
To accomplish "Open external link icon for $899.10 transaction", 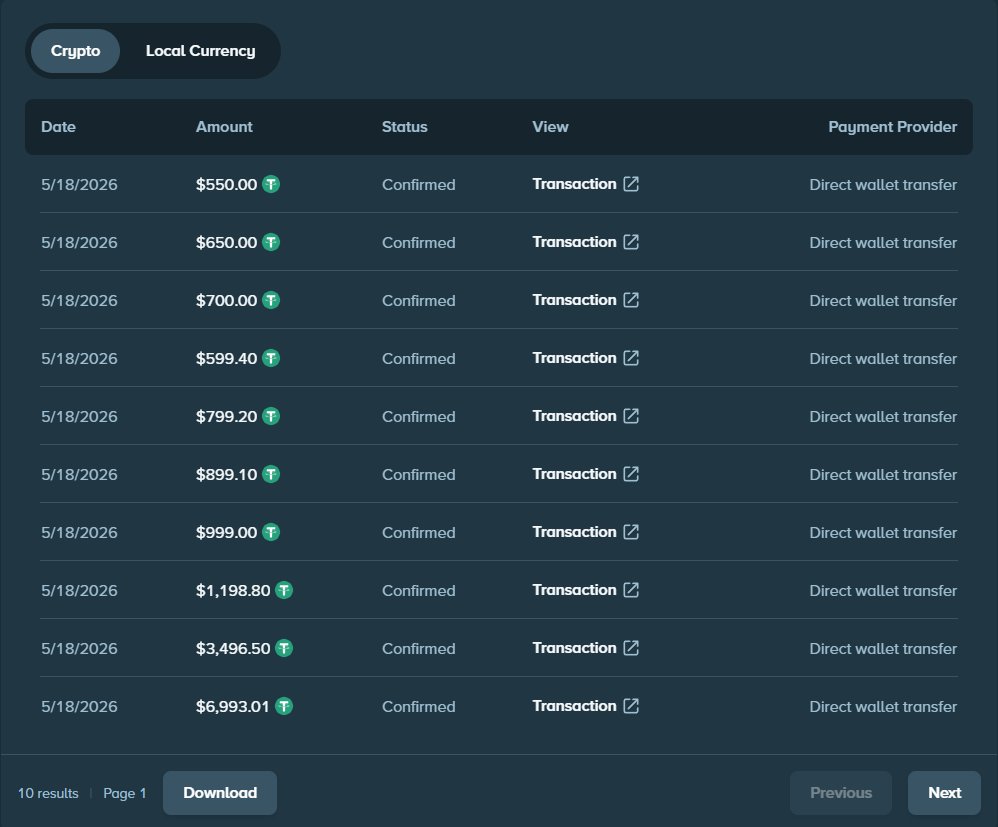I will [631, 474].
